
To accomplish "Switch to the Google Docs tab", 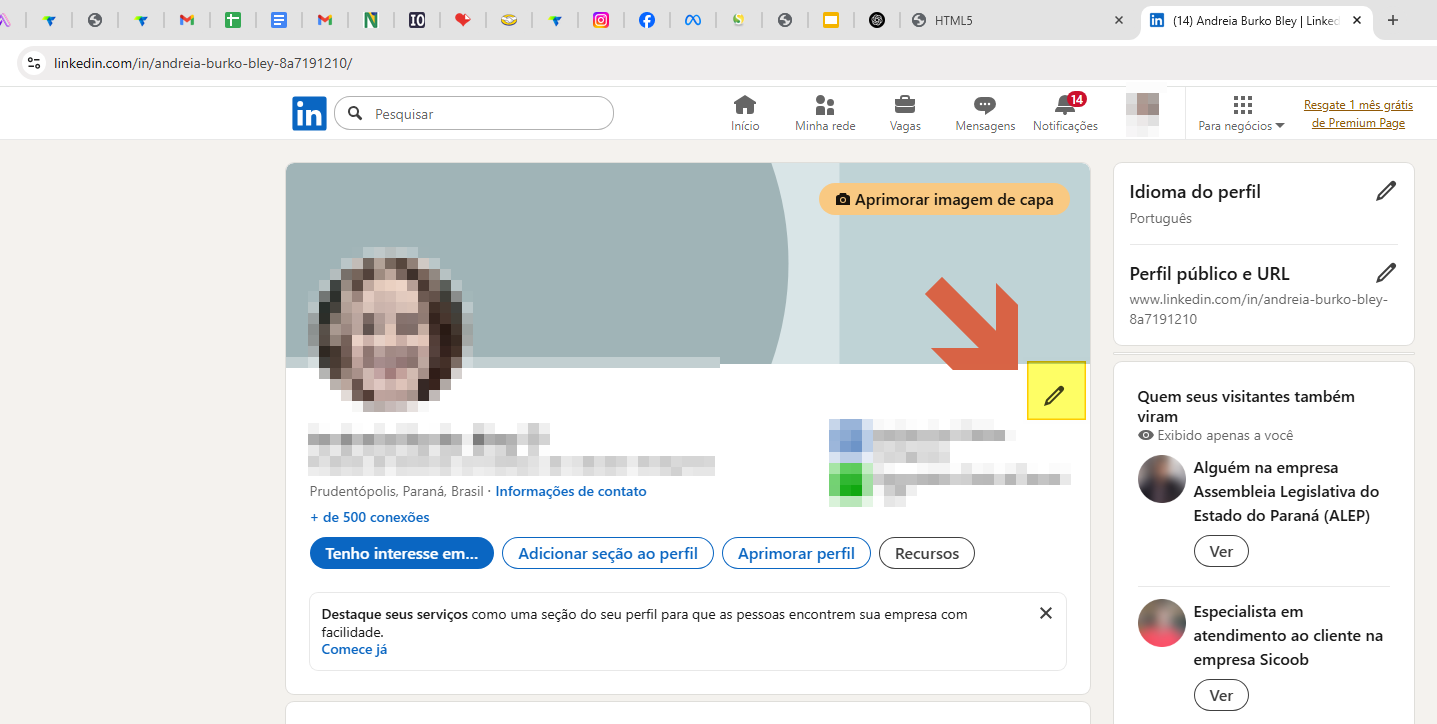I will (x=279, y=20).
